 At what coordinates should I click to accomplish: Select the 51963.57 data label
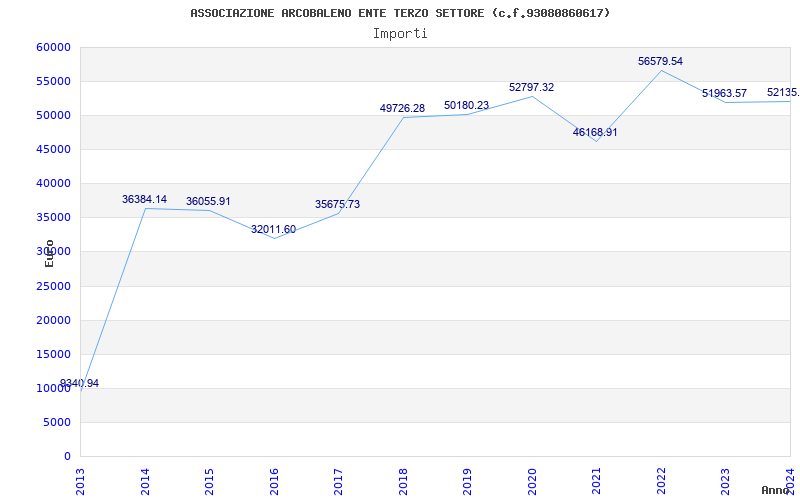coord(724,94)
